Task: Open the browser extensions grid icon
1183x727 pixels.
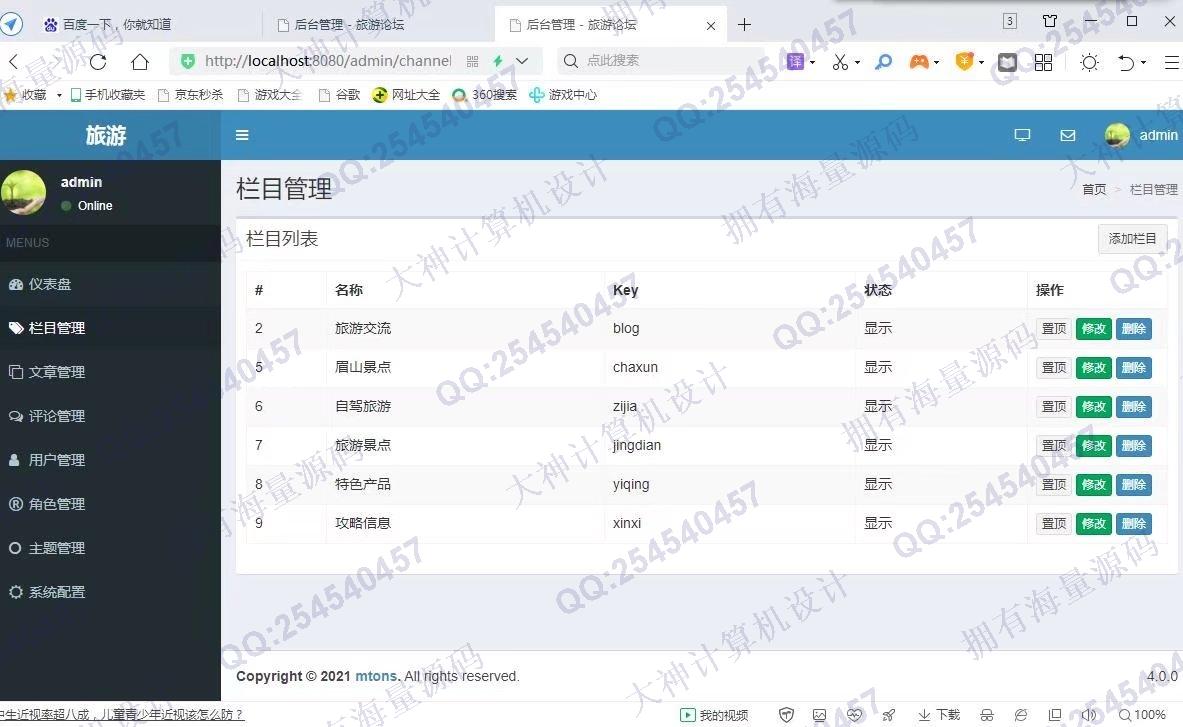Action: click(x=1043, y=62)
